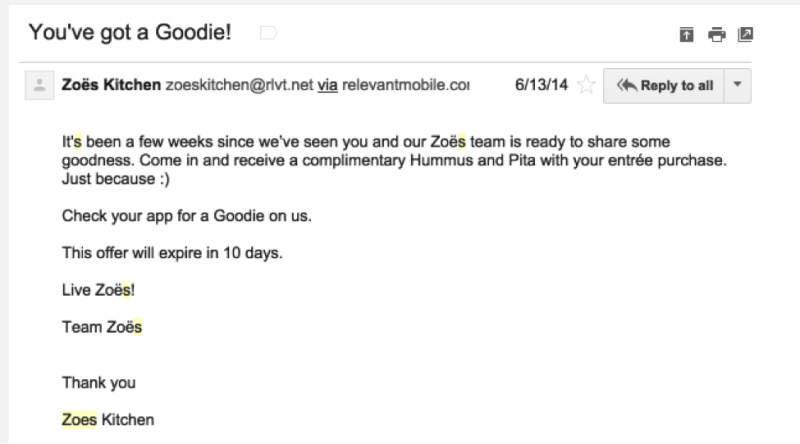The width and height of the screenshot is (800, 444).
Task: Click the relevantmobile domain text in the header
Action: point(406,85)
